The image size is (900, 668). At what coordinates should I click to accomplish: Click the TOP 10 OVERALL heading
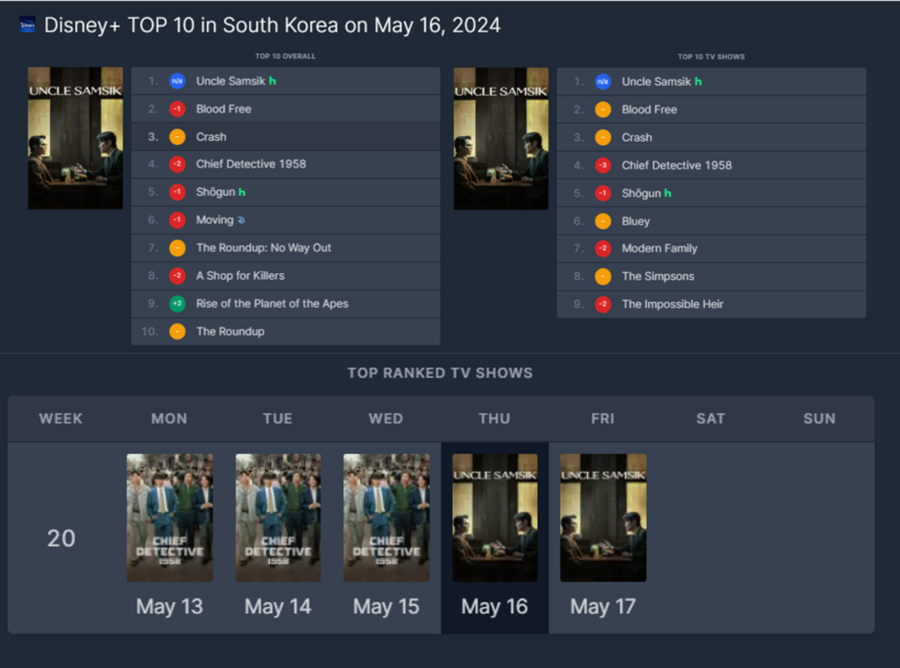point(285,56)
